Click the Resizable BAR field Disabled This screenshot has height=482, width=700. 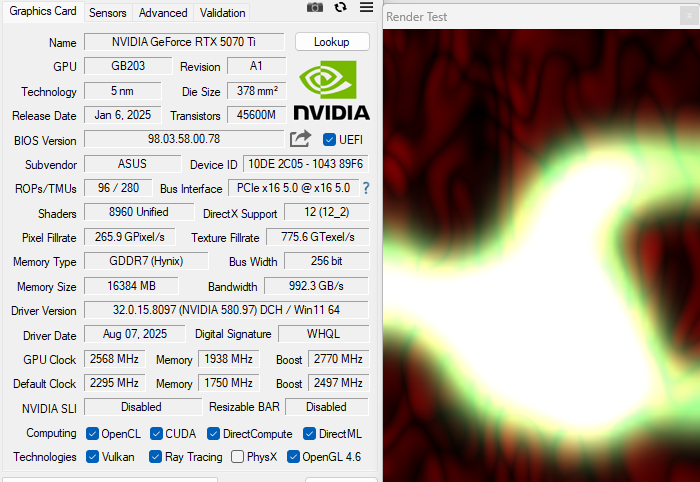(327, 407)
